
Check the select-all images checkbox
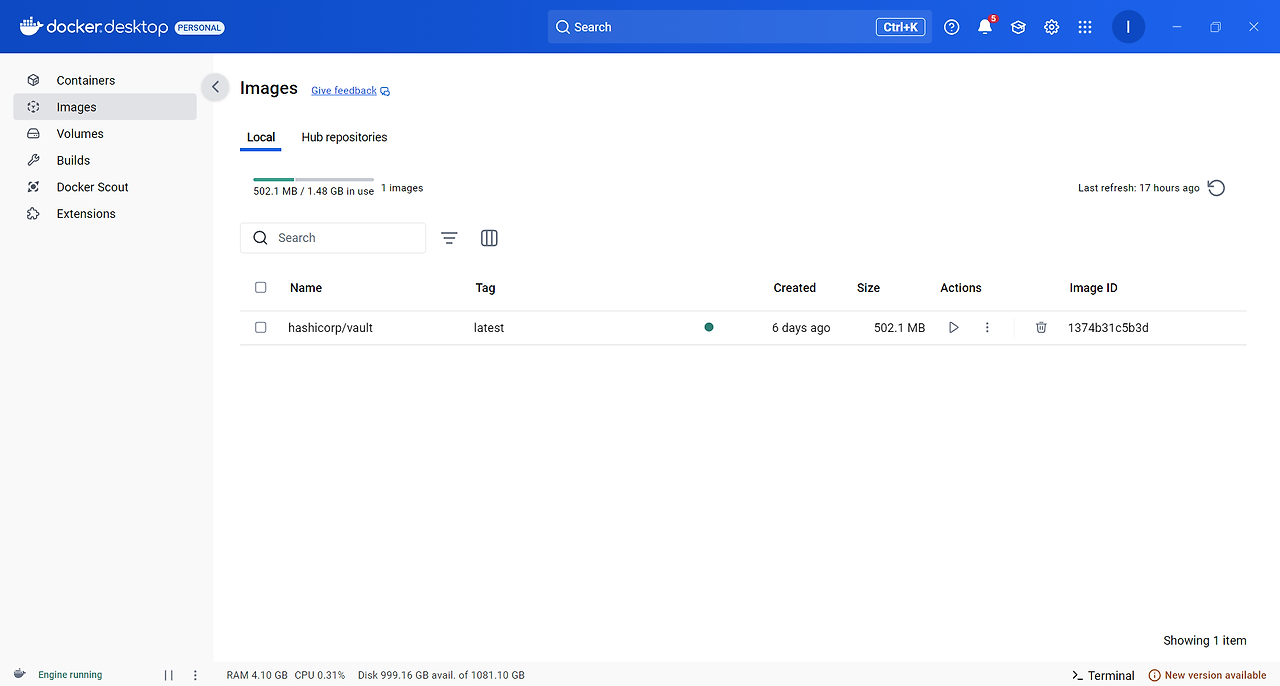[261, 287]
